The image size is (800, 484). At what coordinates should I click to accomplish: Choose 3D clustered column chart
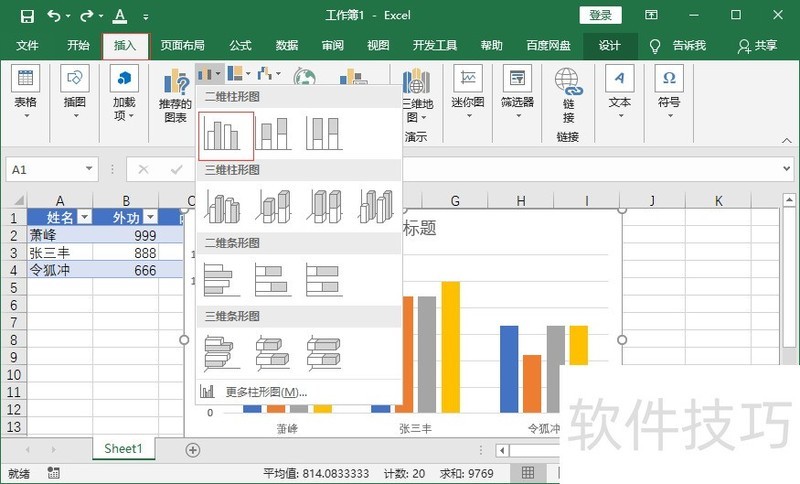click(x=223, y=207)
